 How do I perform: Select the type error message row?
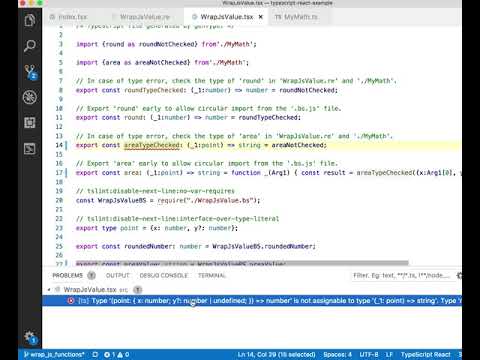pos(252,301)
